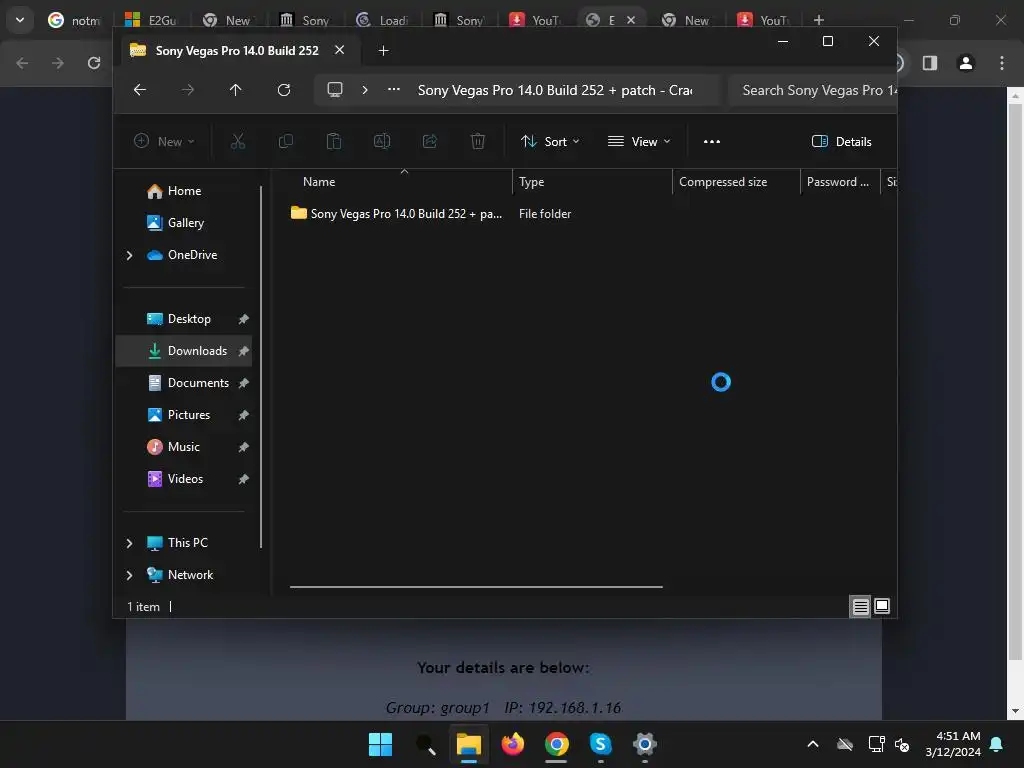Show hidden path segments ellipsis
1024x768 pixels.
[394, 90]
